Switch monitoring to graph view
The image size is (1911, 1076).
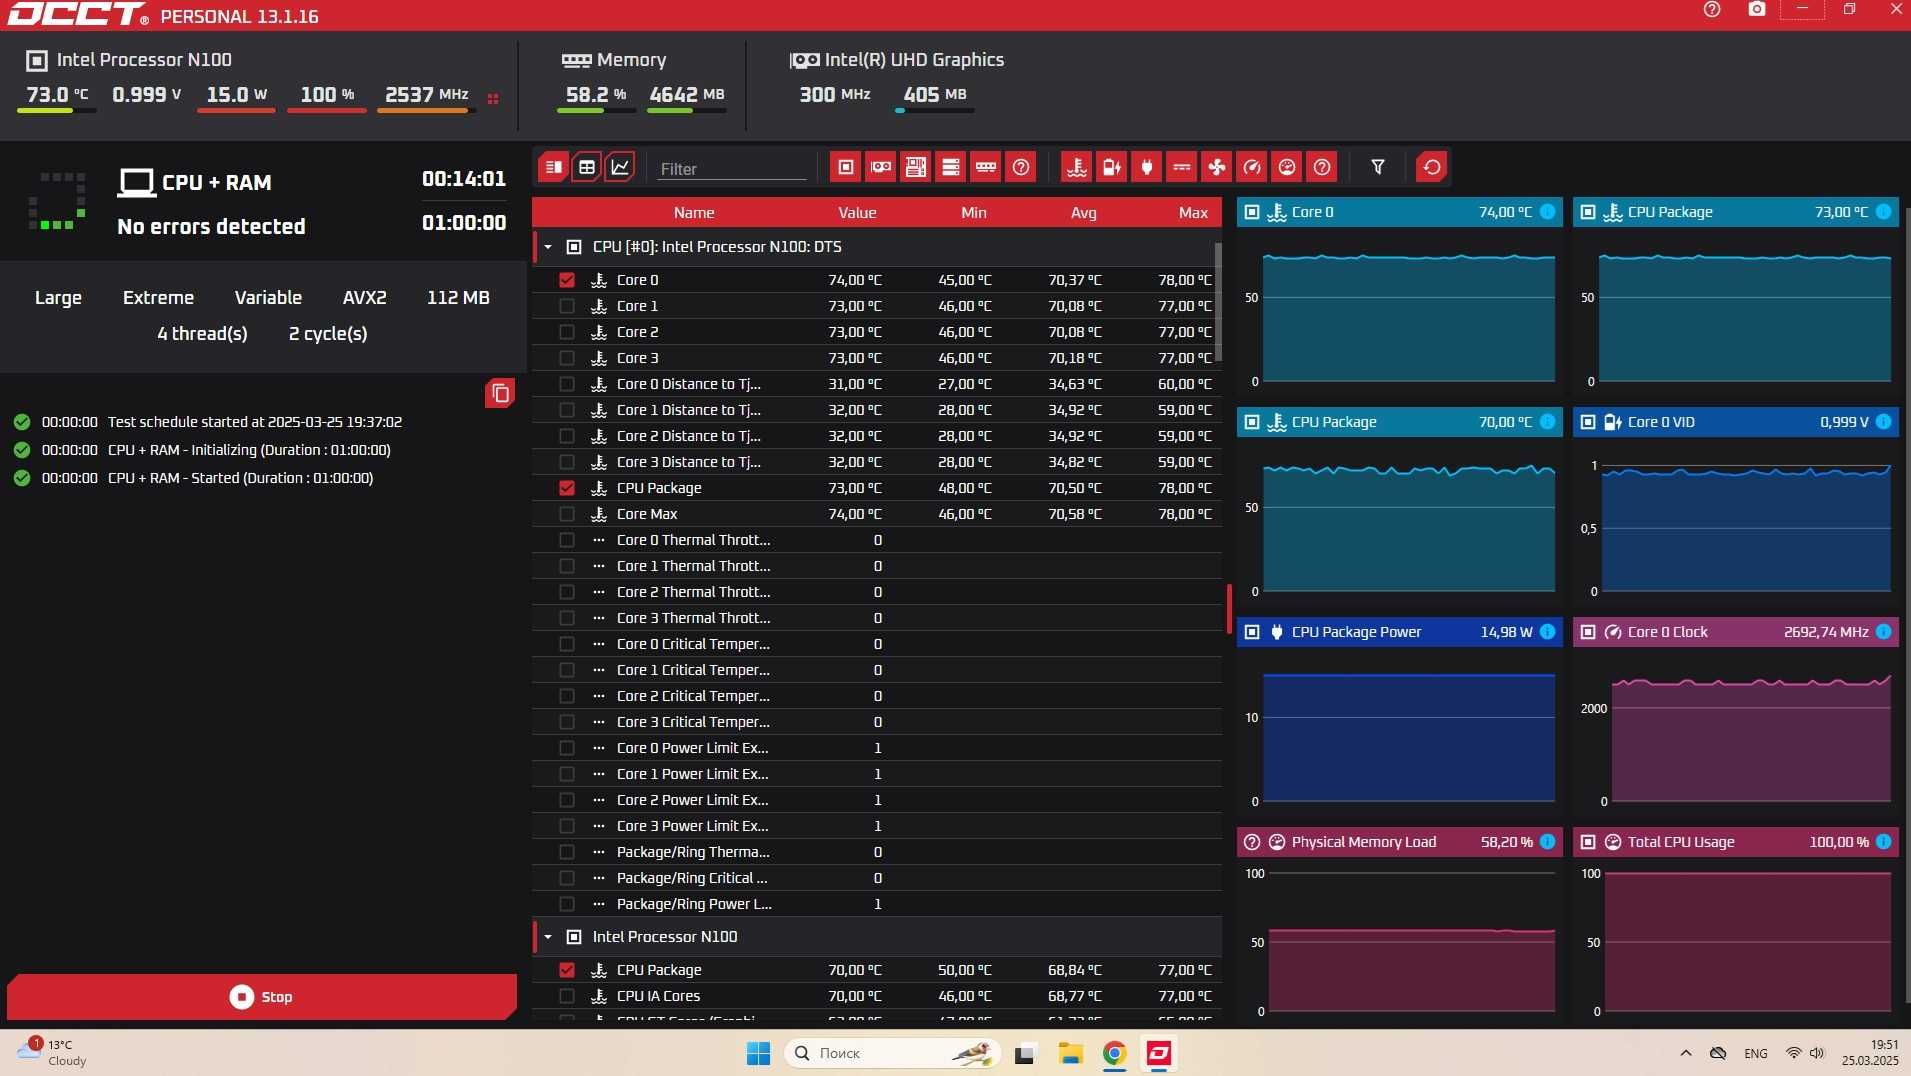(x=620, y=167)
